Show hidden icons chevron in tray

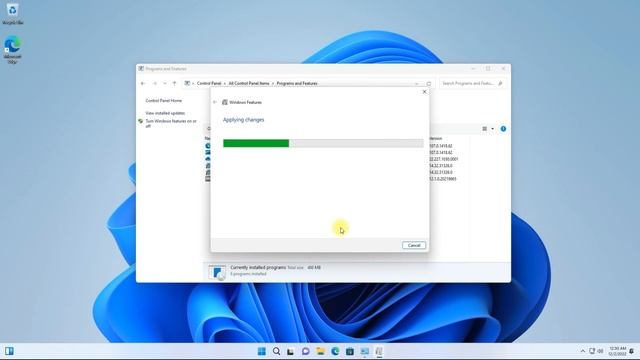(582, 351)
